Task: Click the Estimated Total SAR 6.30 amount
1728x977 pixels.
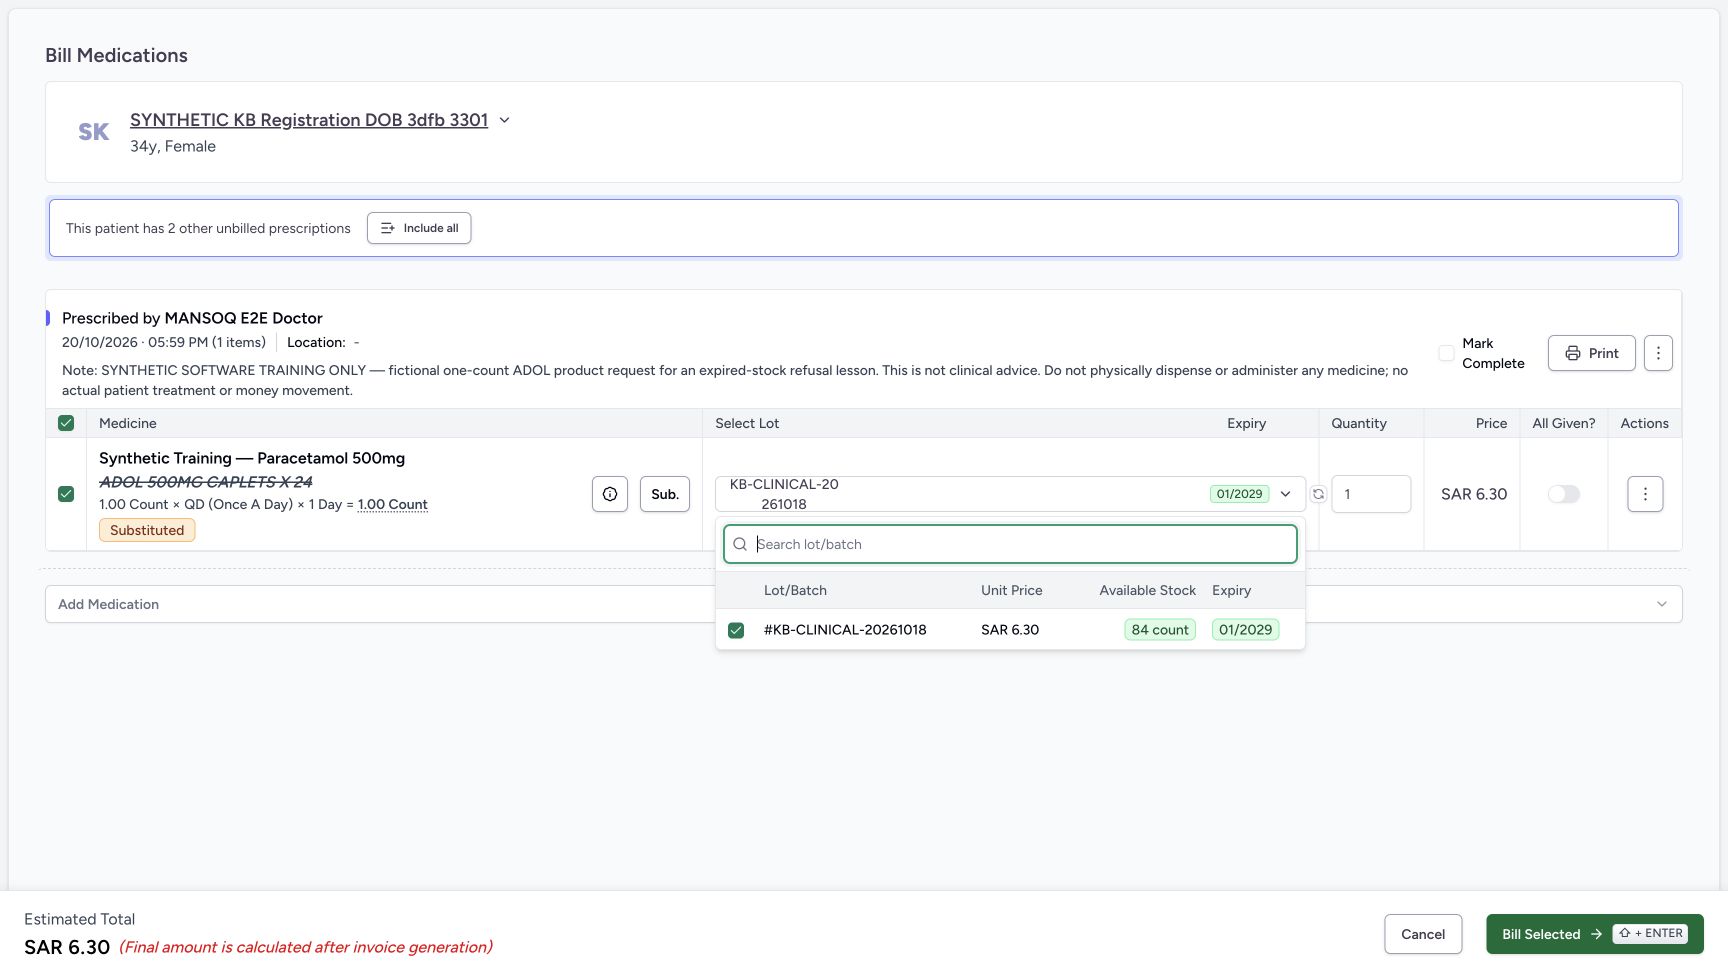Action: [67, 947]
